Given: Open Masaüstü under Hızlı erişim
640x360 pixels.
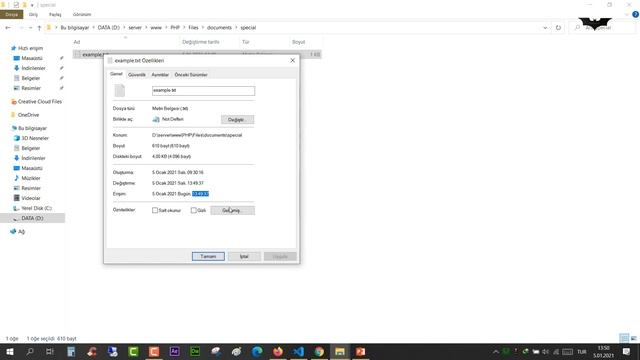Looking at the screenshot, I should pos(32,58).
